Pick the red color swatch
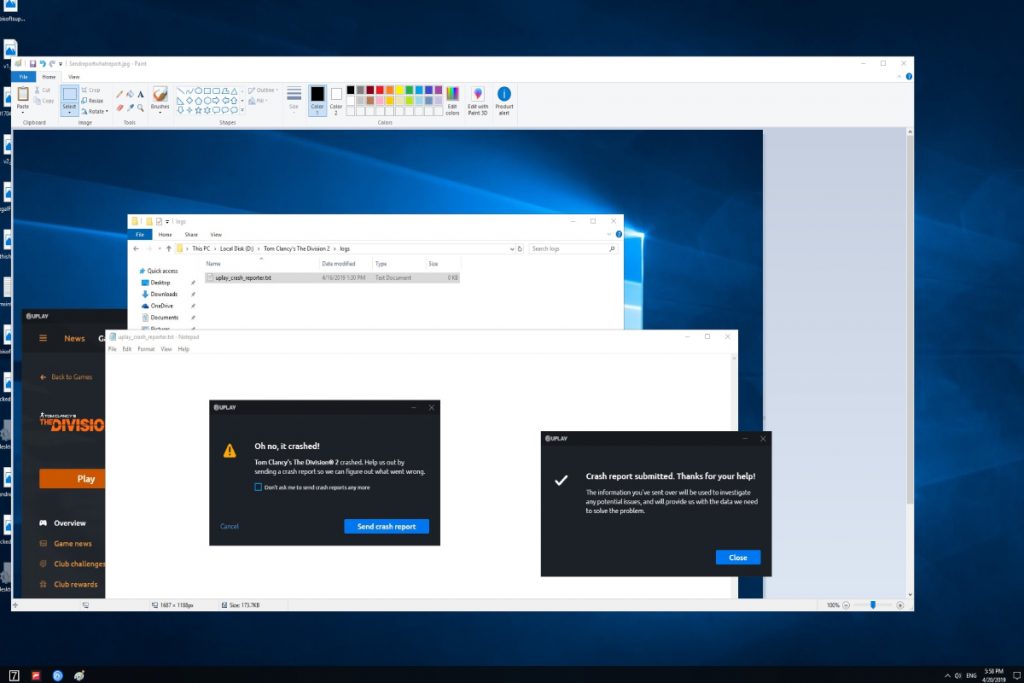Viewport: 1024px width, 683px height. pos(380,90)
